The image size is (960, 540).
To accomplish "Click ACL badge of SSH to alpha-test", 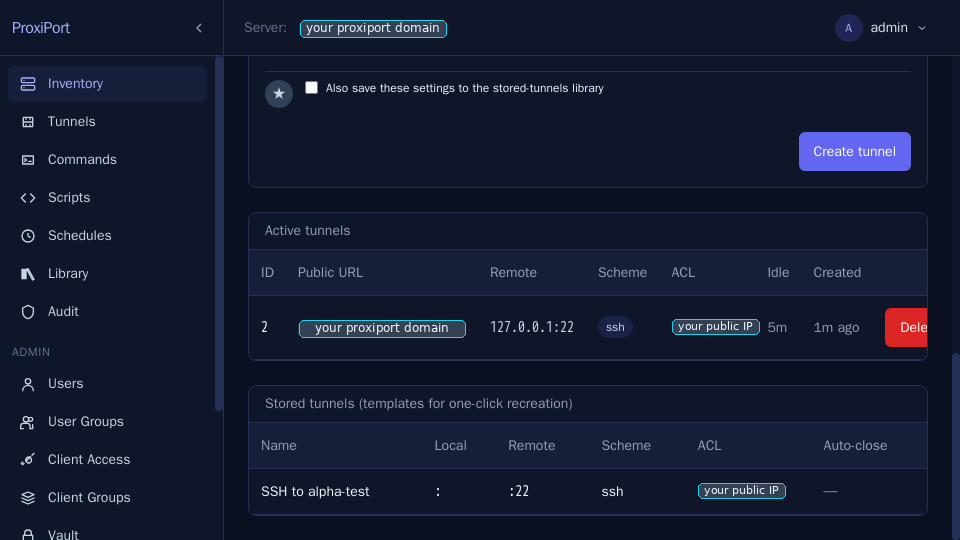I will [x=741, y=491].
